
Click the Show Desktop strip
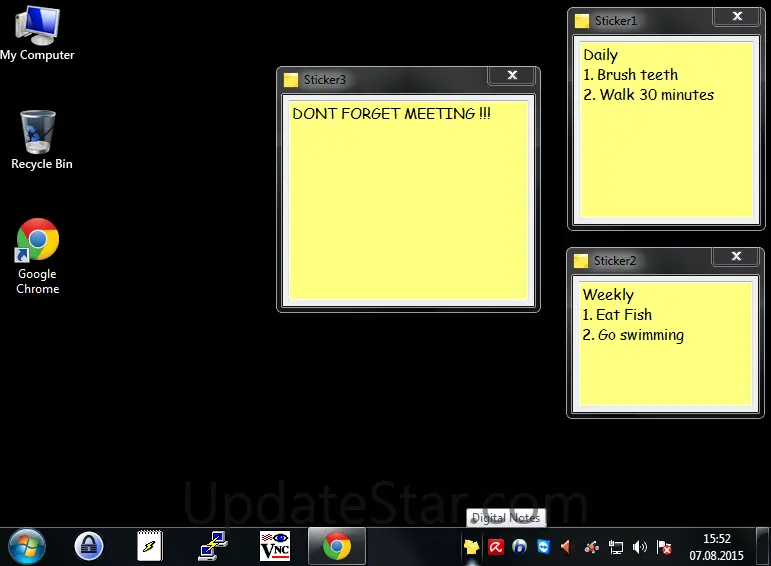click(x=763, y=546)
